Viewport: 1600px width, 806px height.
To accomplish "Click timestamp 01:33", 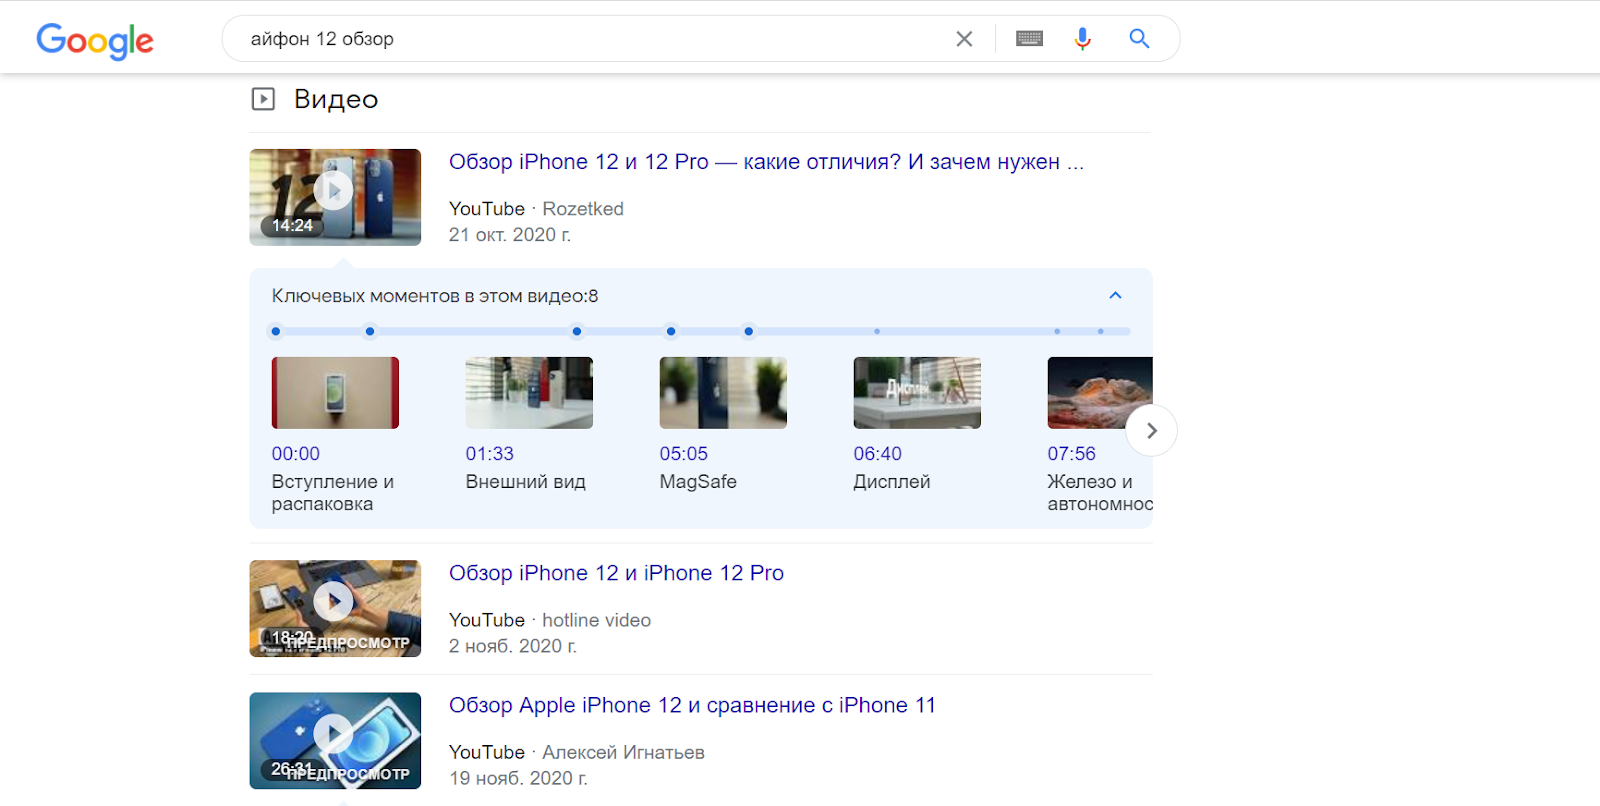I will tap(490, 454).
